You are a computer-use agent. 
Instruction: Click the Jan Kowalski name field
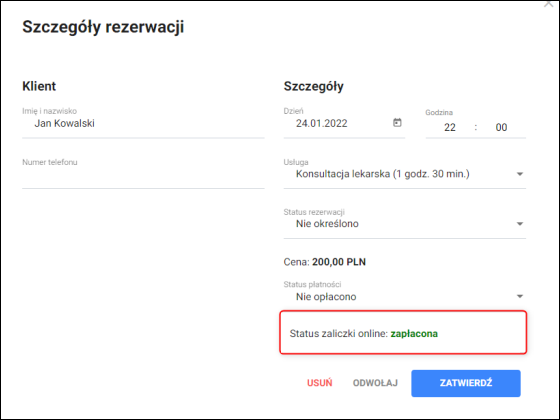(x=143, y=123)
